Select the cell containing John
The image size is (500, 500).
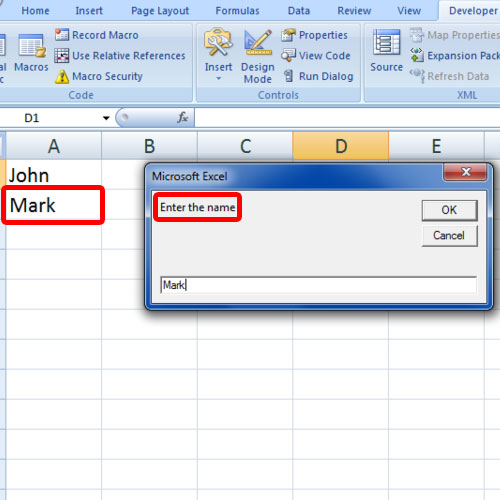pos(54,175)
